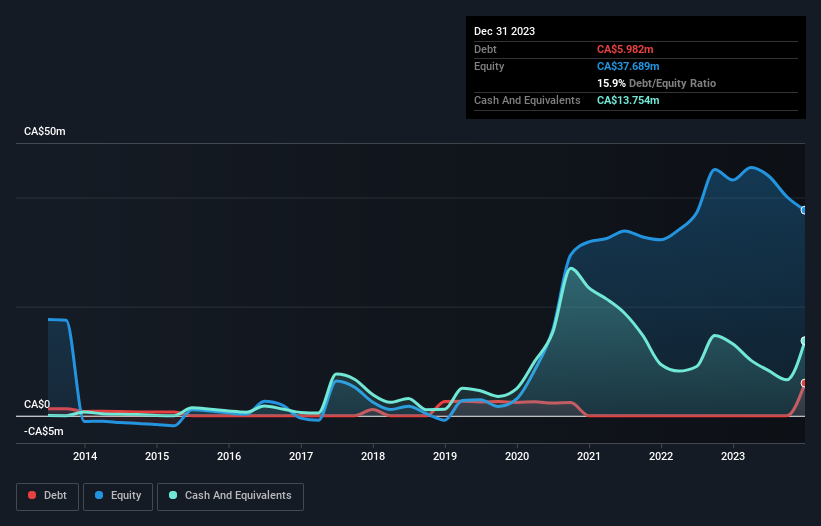
Task: Click the 2017 x-axis label
Action: (x=301, y=456)
